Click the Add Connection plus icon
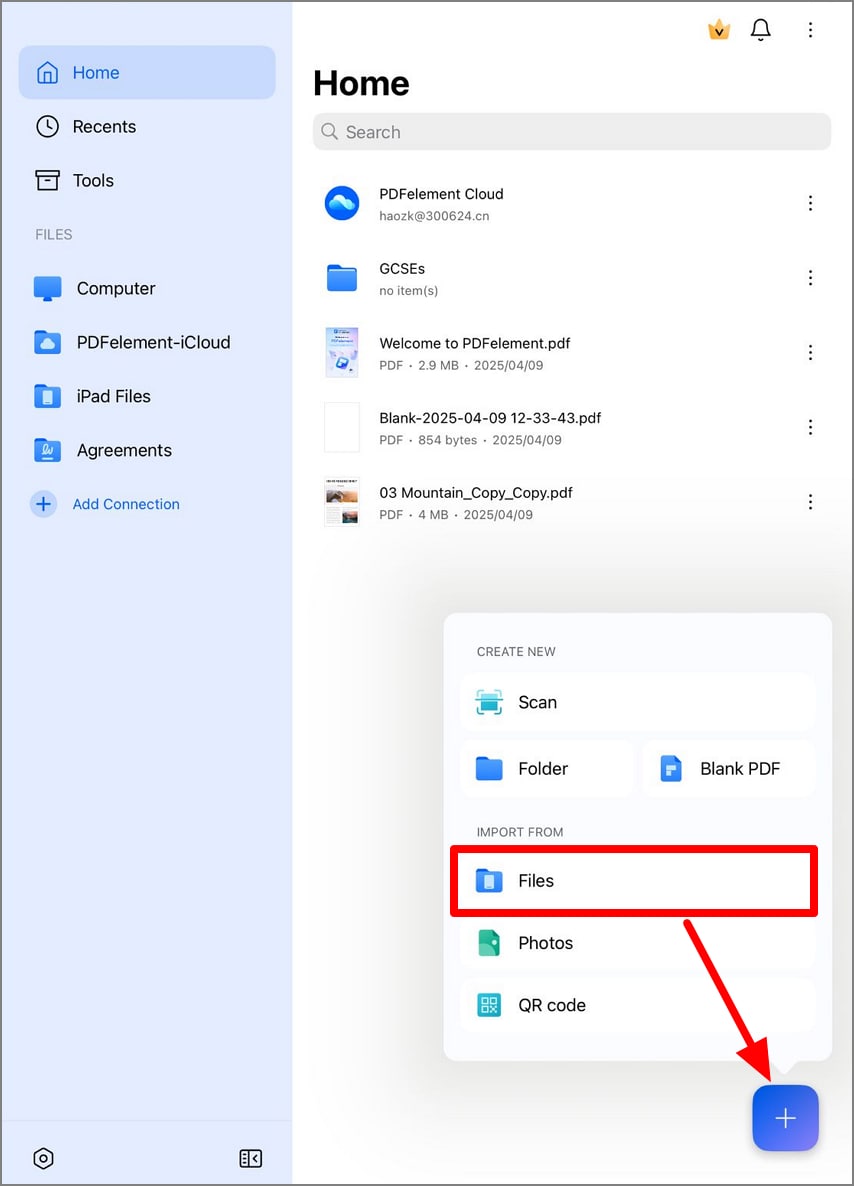The width and height of the screenshot is (854, 1186). 44,504
